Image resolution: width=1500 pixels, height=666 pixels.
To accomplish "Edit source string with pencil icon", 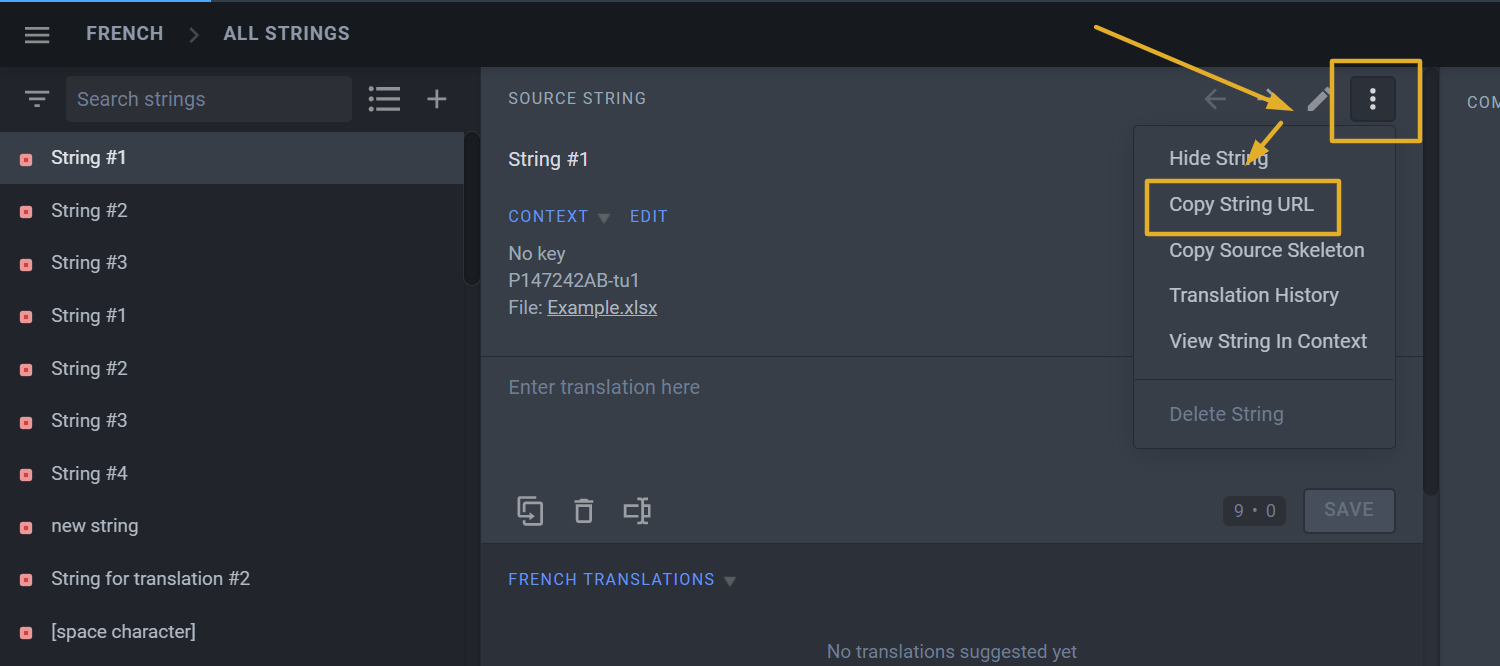I will [1320, 99].
